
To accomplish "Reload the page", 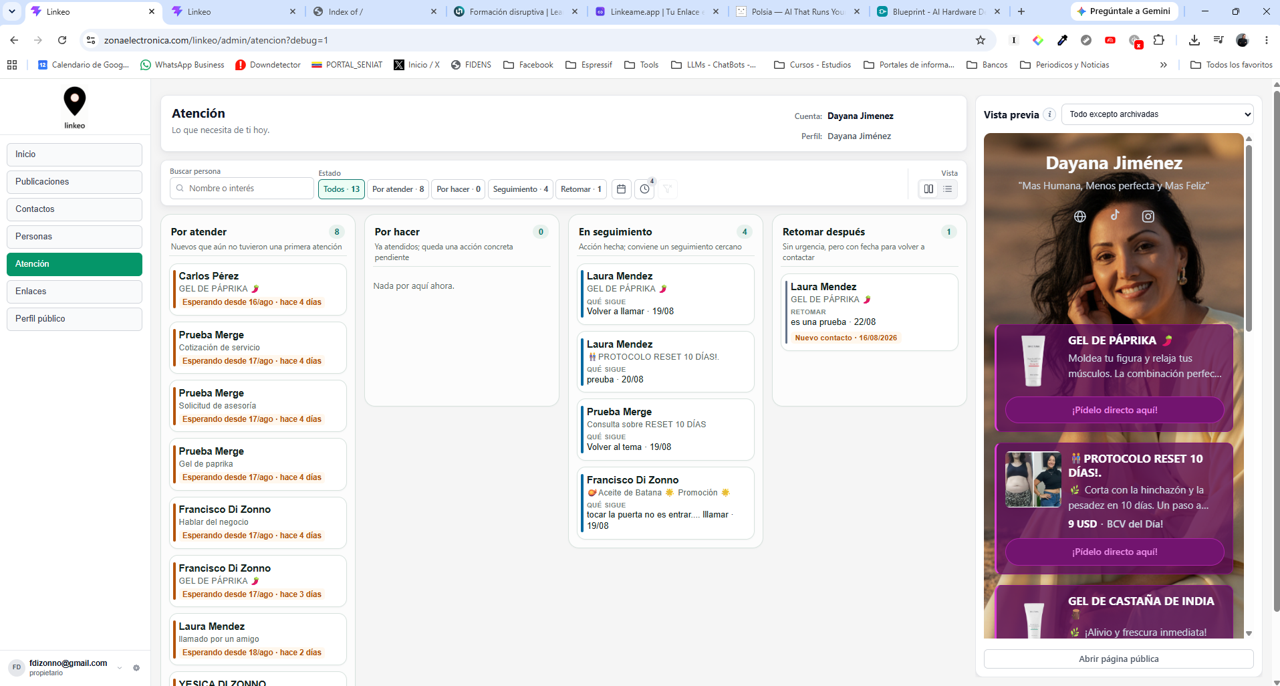I will tap(62, 40).
